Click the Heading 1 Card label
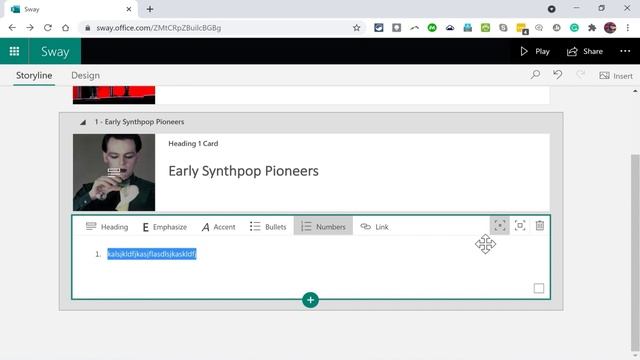 point(193,144)
